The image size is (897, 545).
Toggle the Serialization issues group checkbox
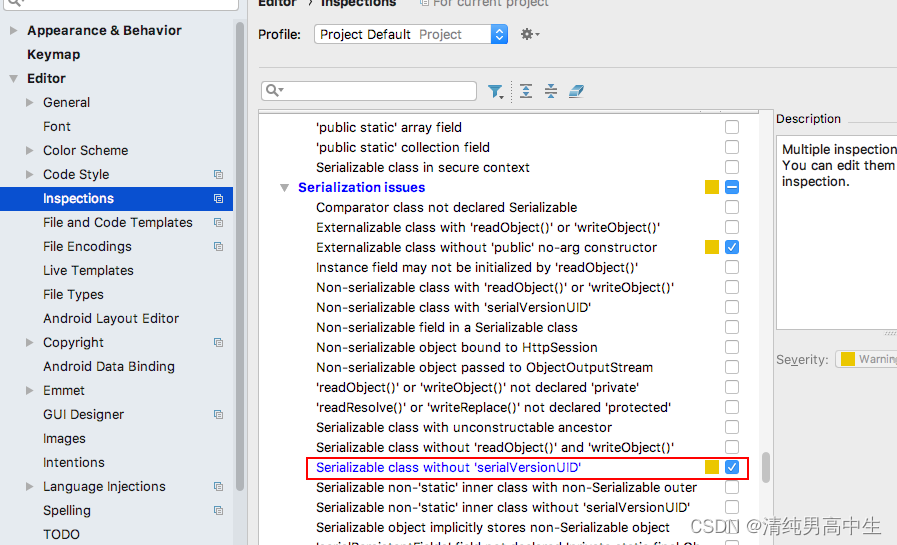click(x=732, y=187)
